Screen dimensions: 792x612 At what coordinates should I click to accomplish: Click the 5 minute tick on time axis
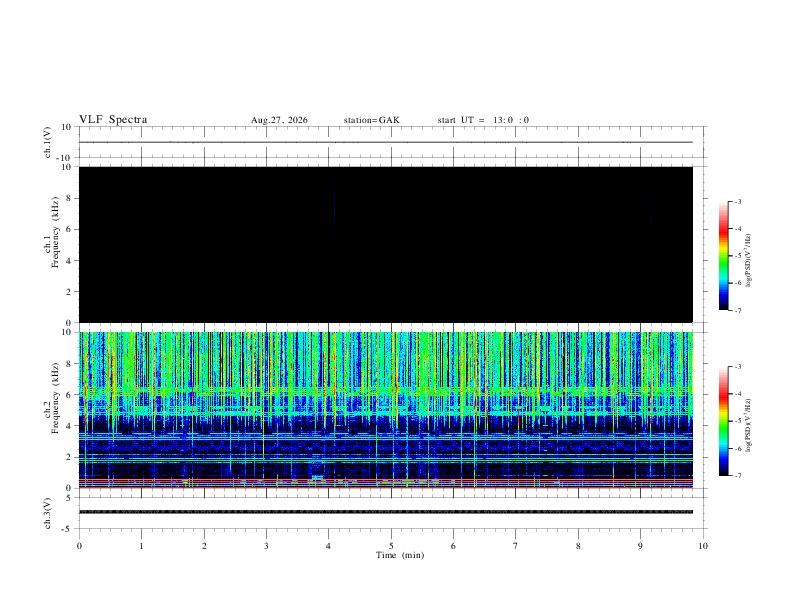tap(391, 546)
